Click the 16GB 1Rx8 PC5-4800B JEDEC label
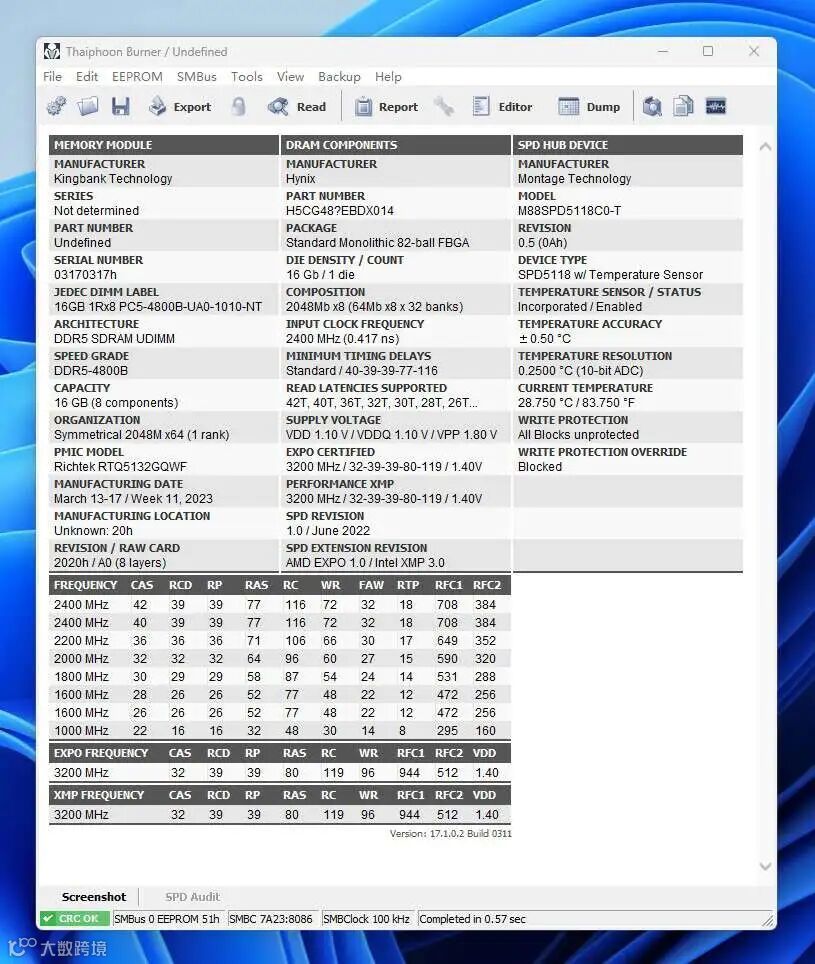 [158, 307]
